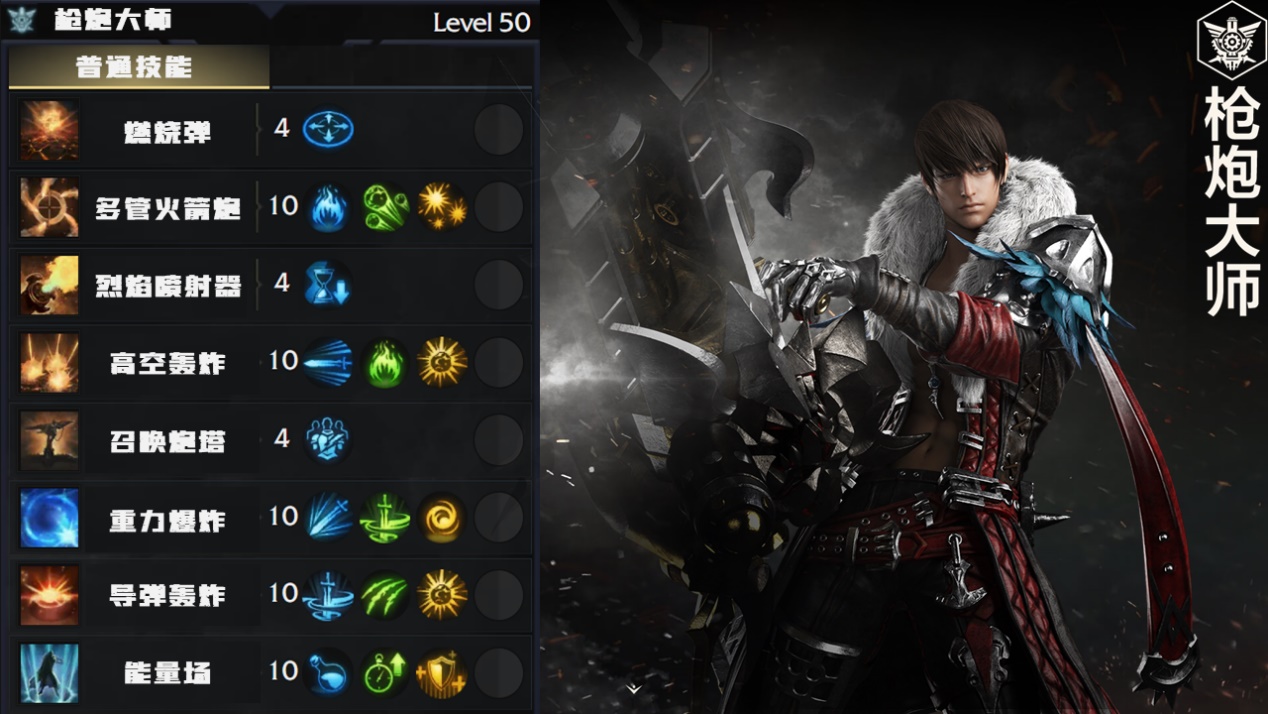
Task: Click the blue flame tripod of 多管火箭炮
Action: point(328,207)
